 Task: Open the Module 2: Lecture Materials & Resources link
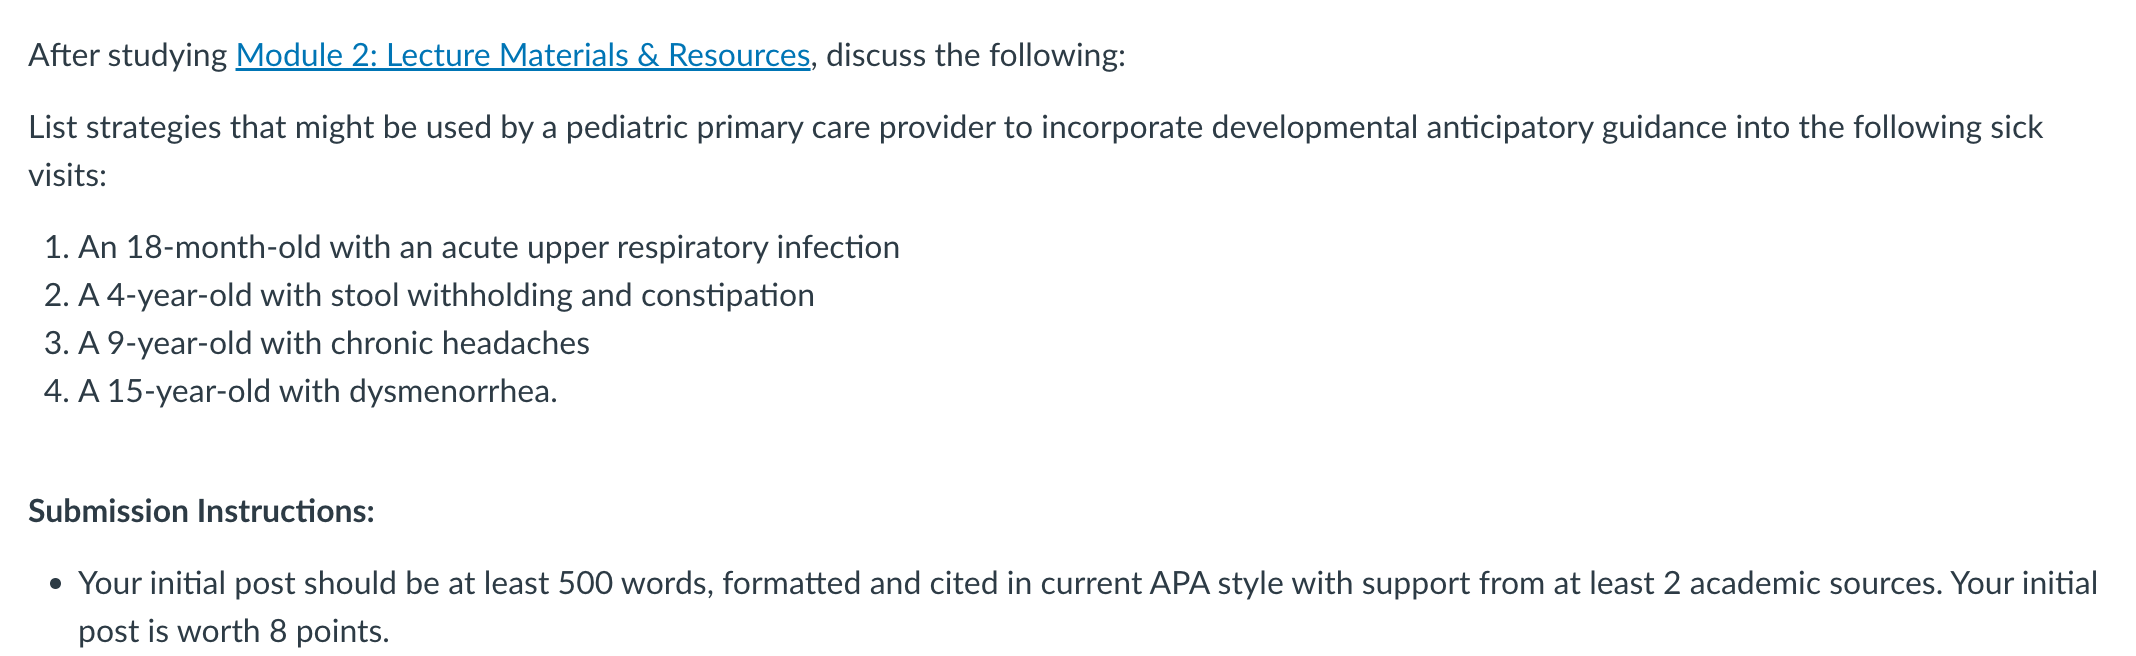(x=523, y=55)
